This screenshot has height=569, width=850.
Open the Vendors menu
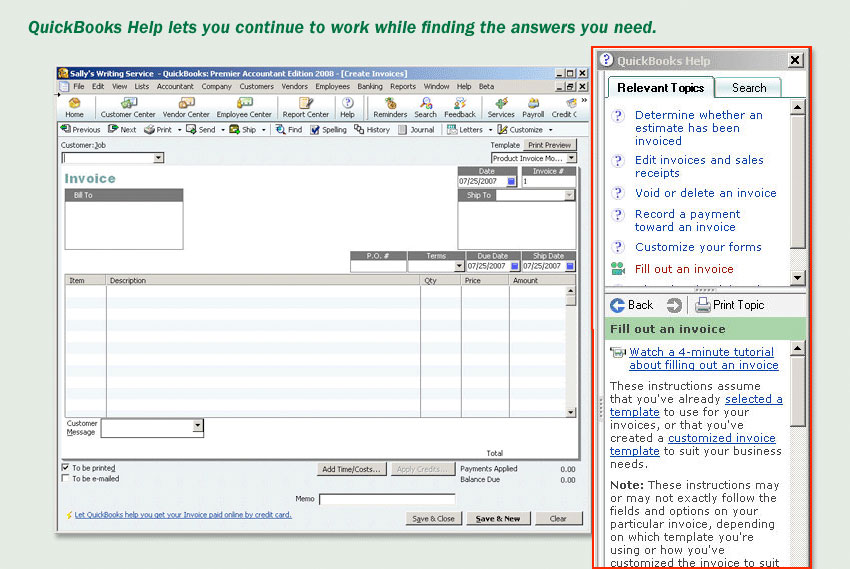[x=294, y=87]
